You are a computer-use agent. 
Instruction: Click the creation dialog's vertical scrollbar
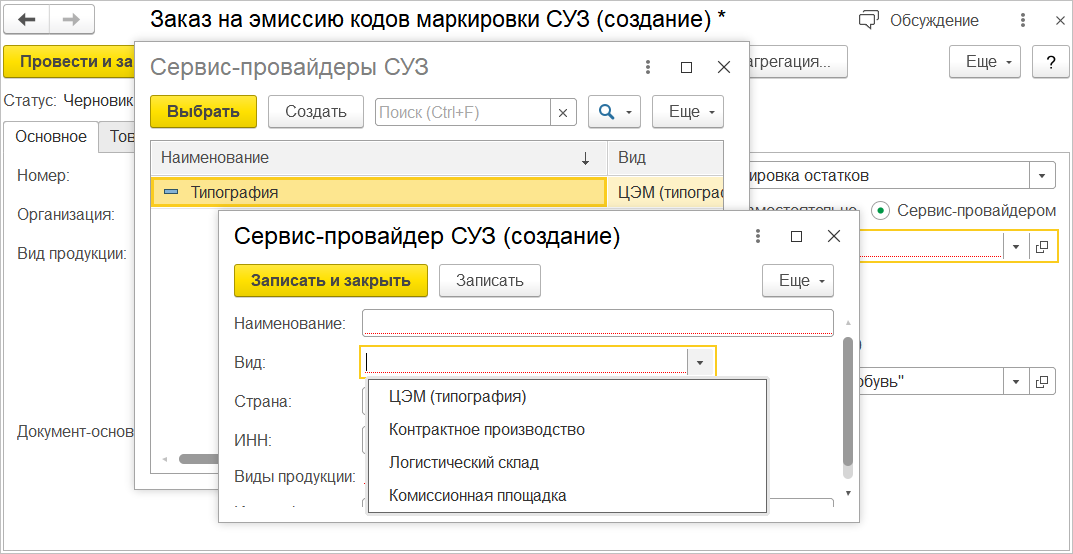[x=848, y=400]
